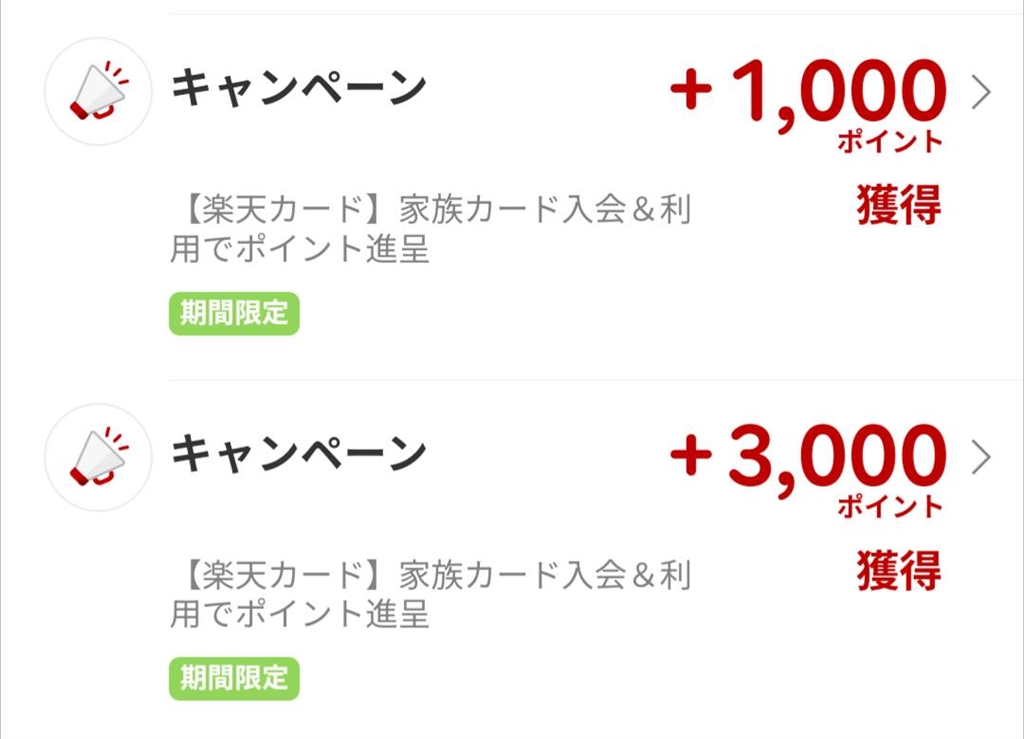Open details chevron for the +1,000 entry
Screen dimensions: 1024x739
click(x=981, y=92)
